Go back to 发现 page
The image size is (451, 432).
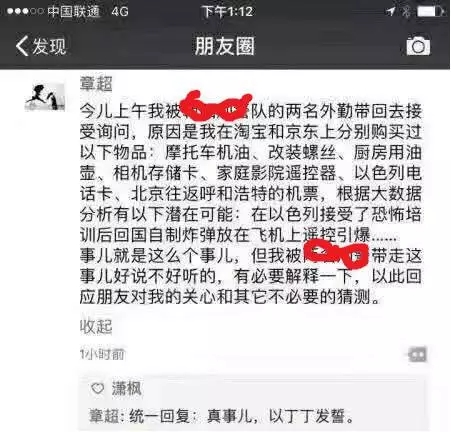pyautogui.click(x=41, y=46)
